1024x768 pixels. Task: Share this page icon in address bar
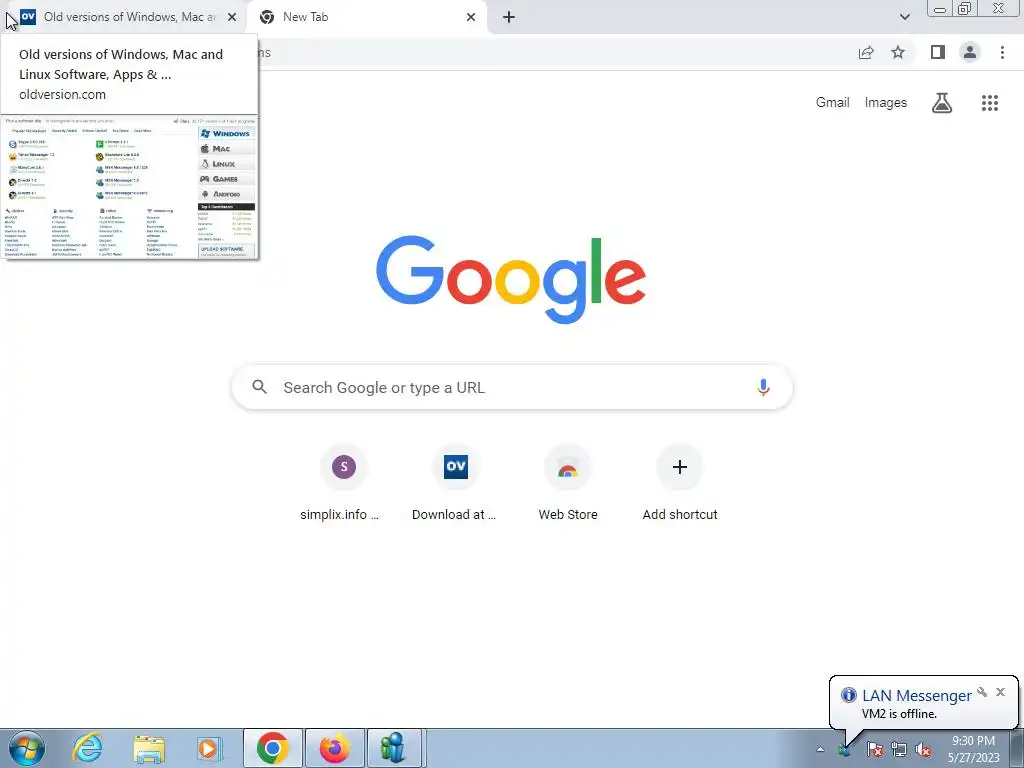[866, 52]
